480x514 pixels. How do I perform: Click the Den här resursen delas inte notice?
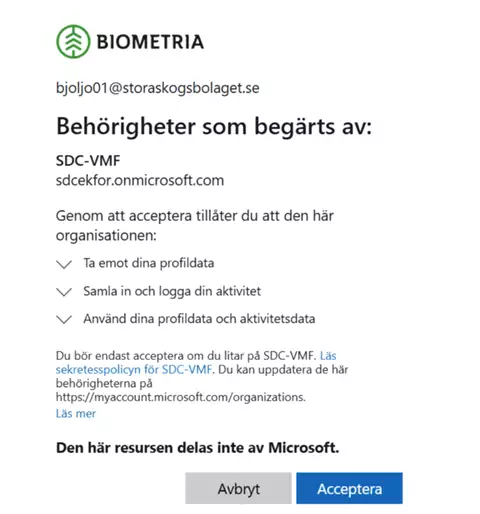tap(197, 448)
